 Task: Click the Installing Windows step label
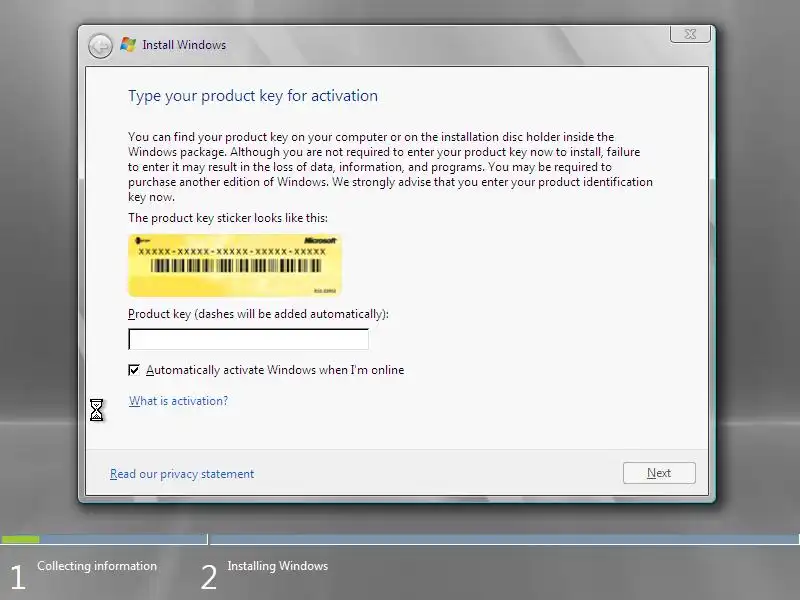(x=278, y=566)
